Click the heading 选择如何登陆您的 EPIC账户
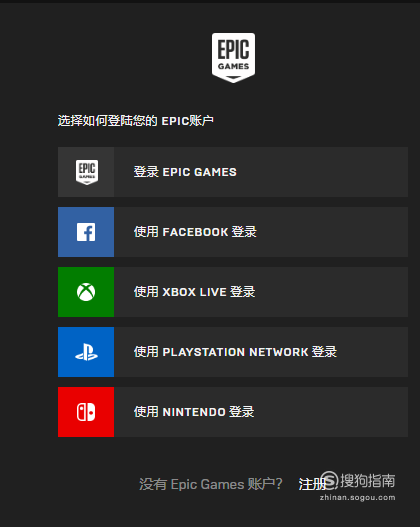420x527 pixels. [135, 121]
